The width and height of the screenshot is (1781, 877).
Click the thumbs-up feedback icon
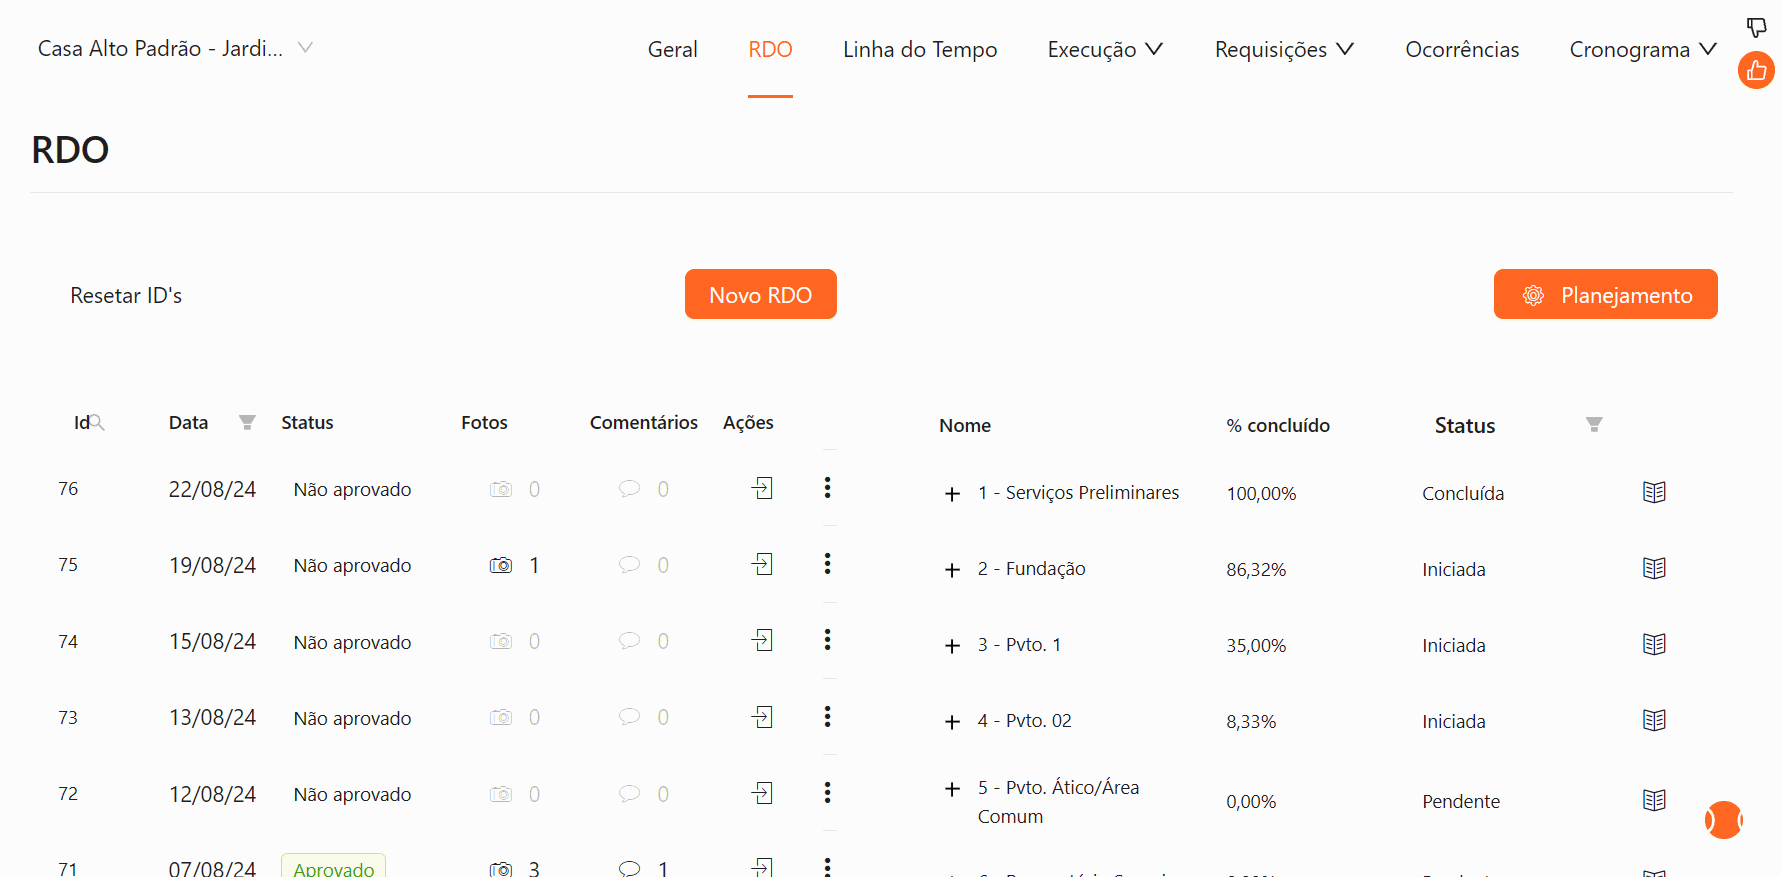(1756, 71)
